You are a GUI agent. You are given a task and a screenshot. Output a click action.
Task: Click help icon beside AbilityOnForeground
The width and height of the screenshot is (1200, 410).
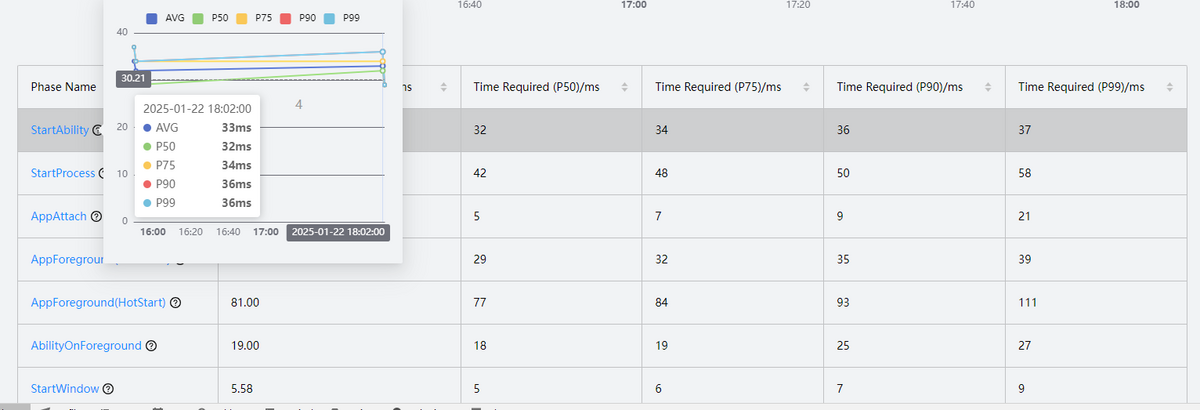[x=152, y=346]
